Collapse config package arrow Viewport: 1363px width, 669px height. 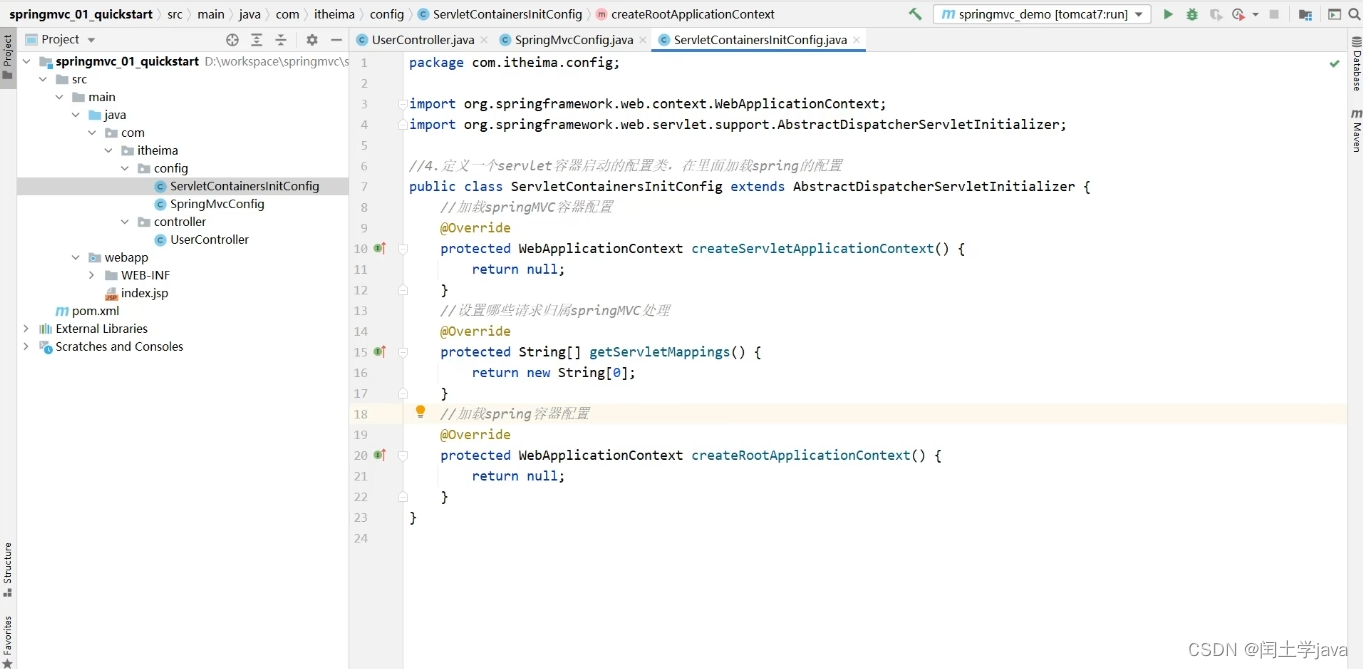pyautogui.click(x=125, y=168)
